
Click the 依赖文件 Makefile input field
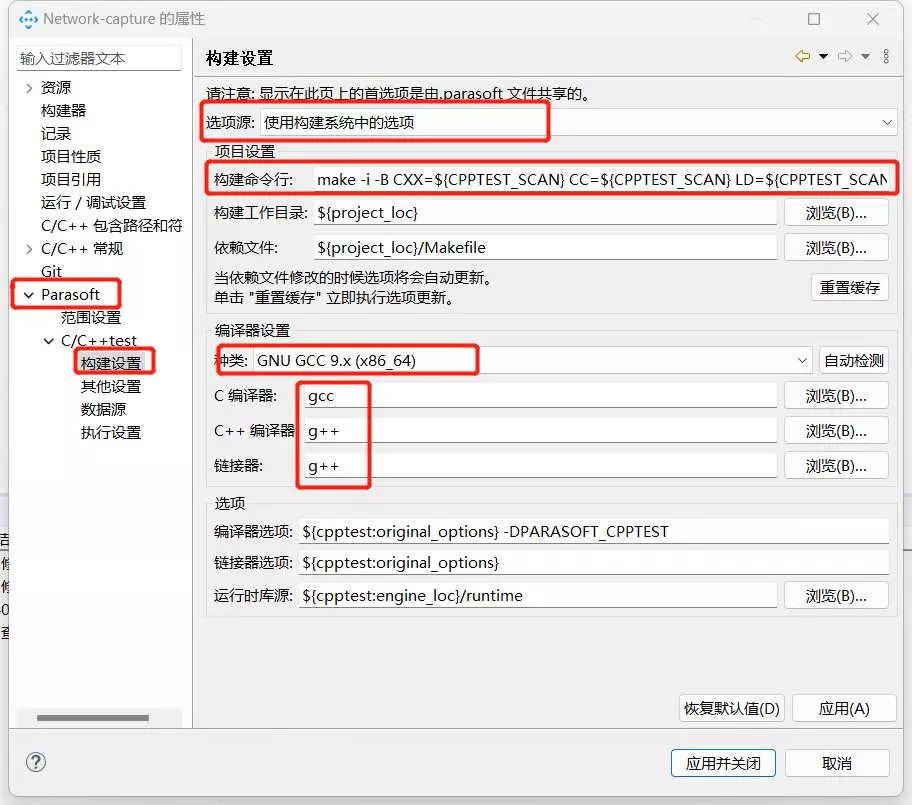[x=545, y=248]
